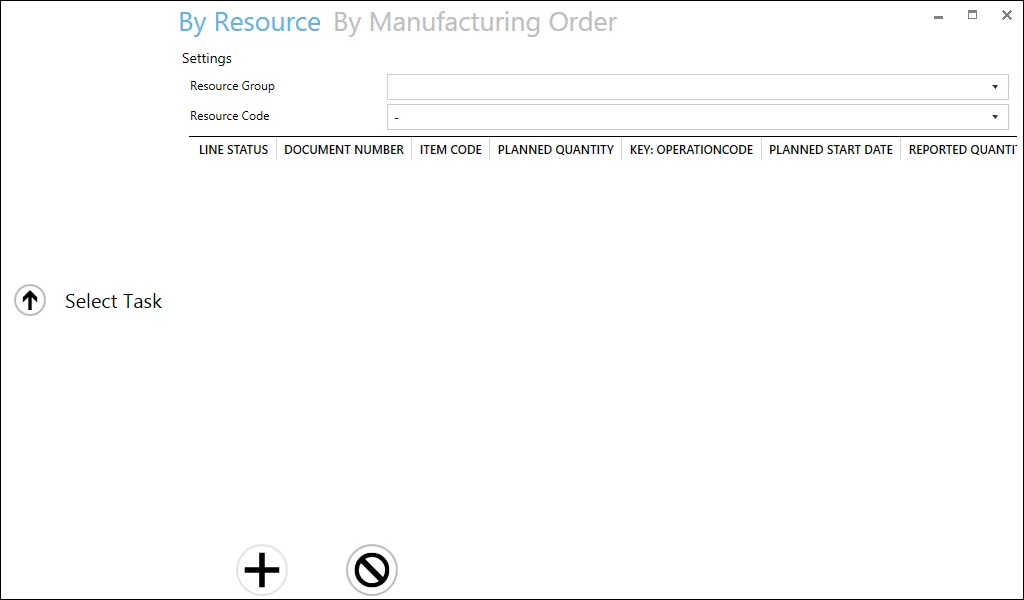The image size is (1024, 600).
Task: Select the ITEM CODE column header
Action: coord(450,149)
